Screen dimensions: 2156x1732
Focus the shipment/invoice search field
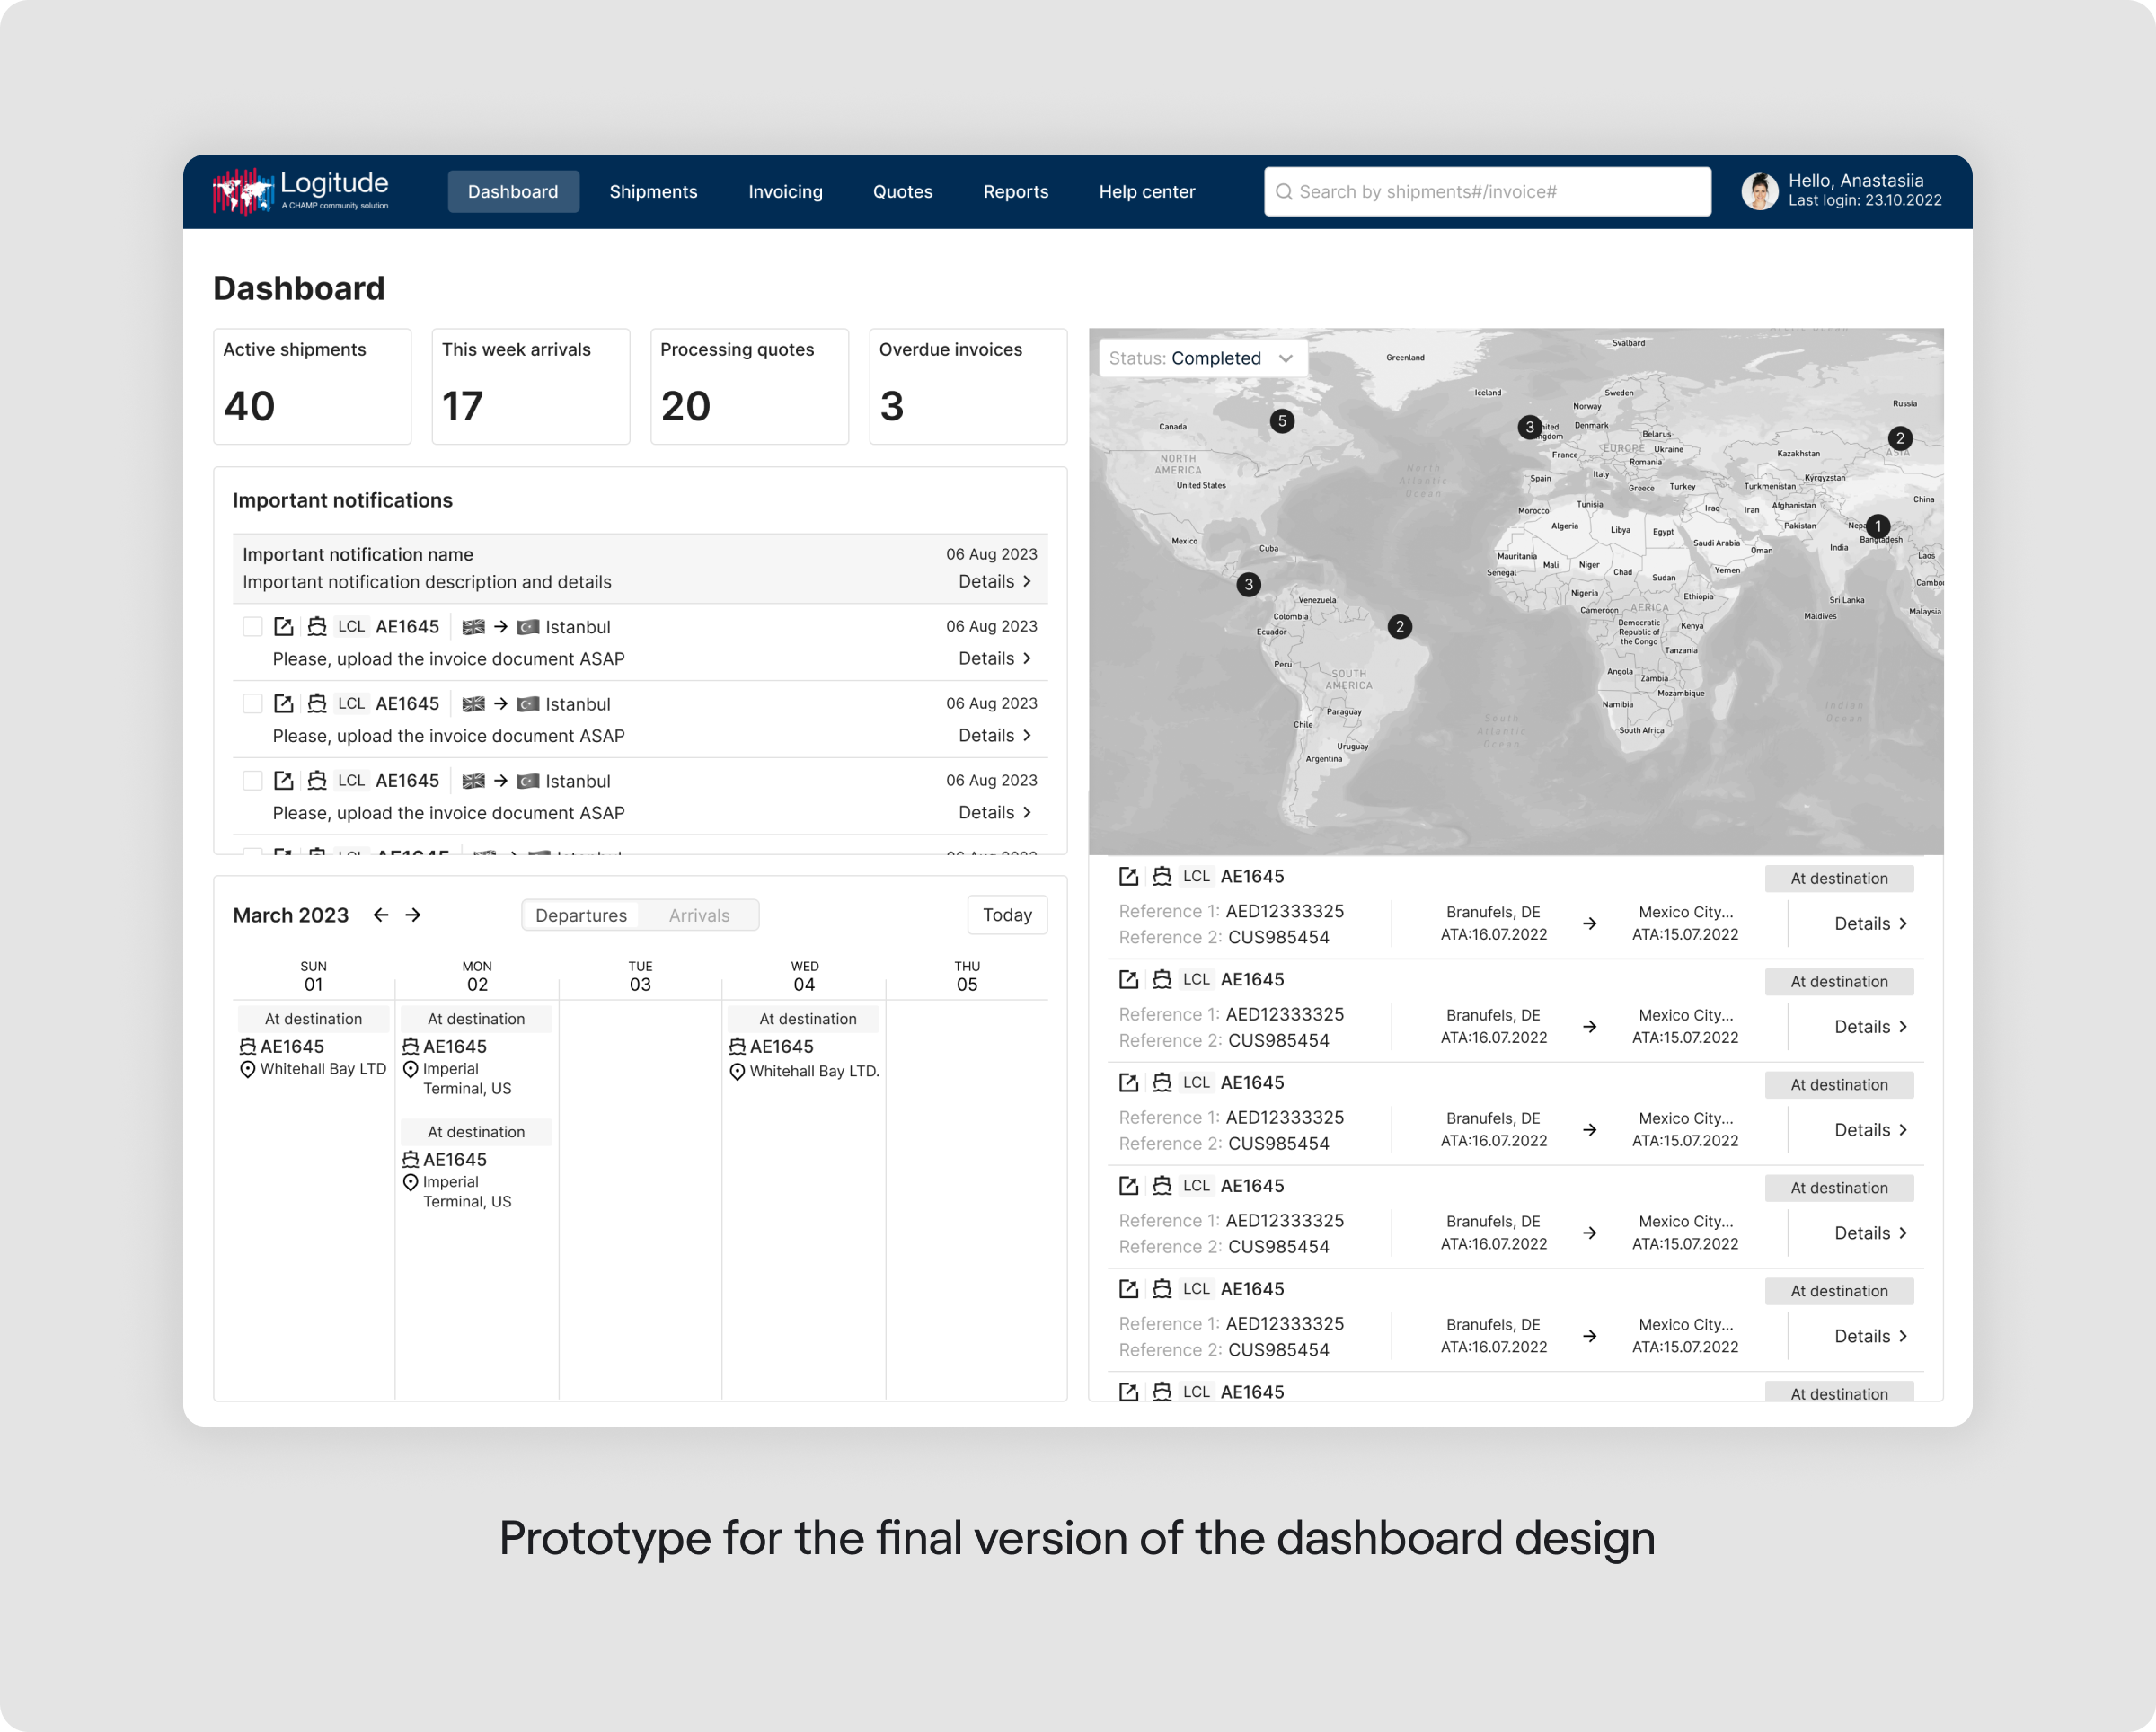[x=1487, y=192]
